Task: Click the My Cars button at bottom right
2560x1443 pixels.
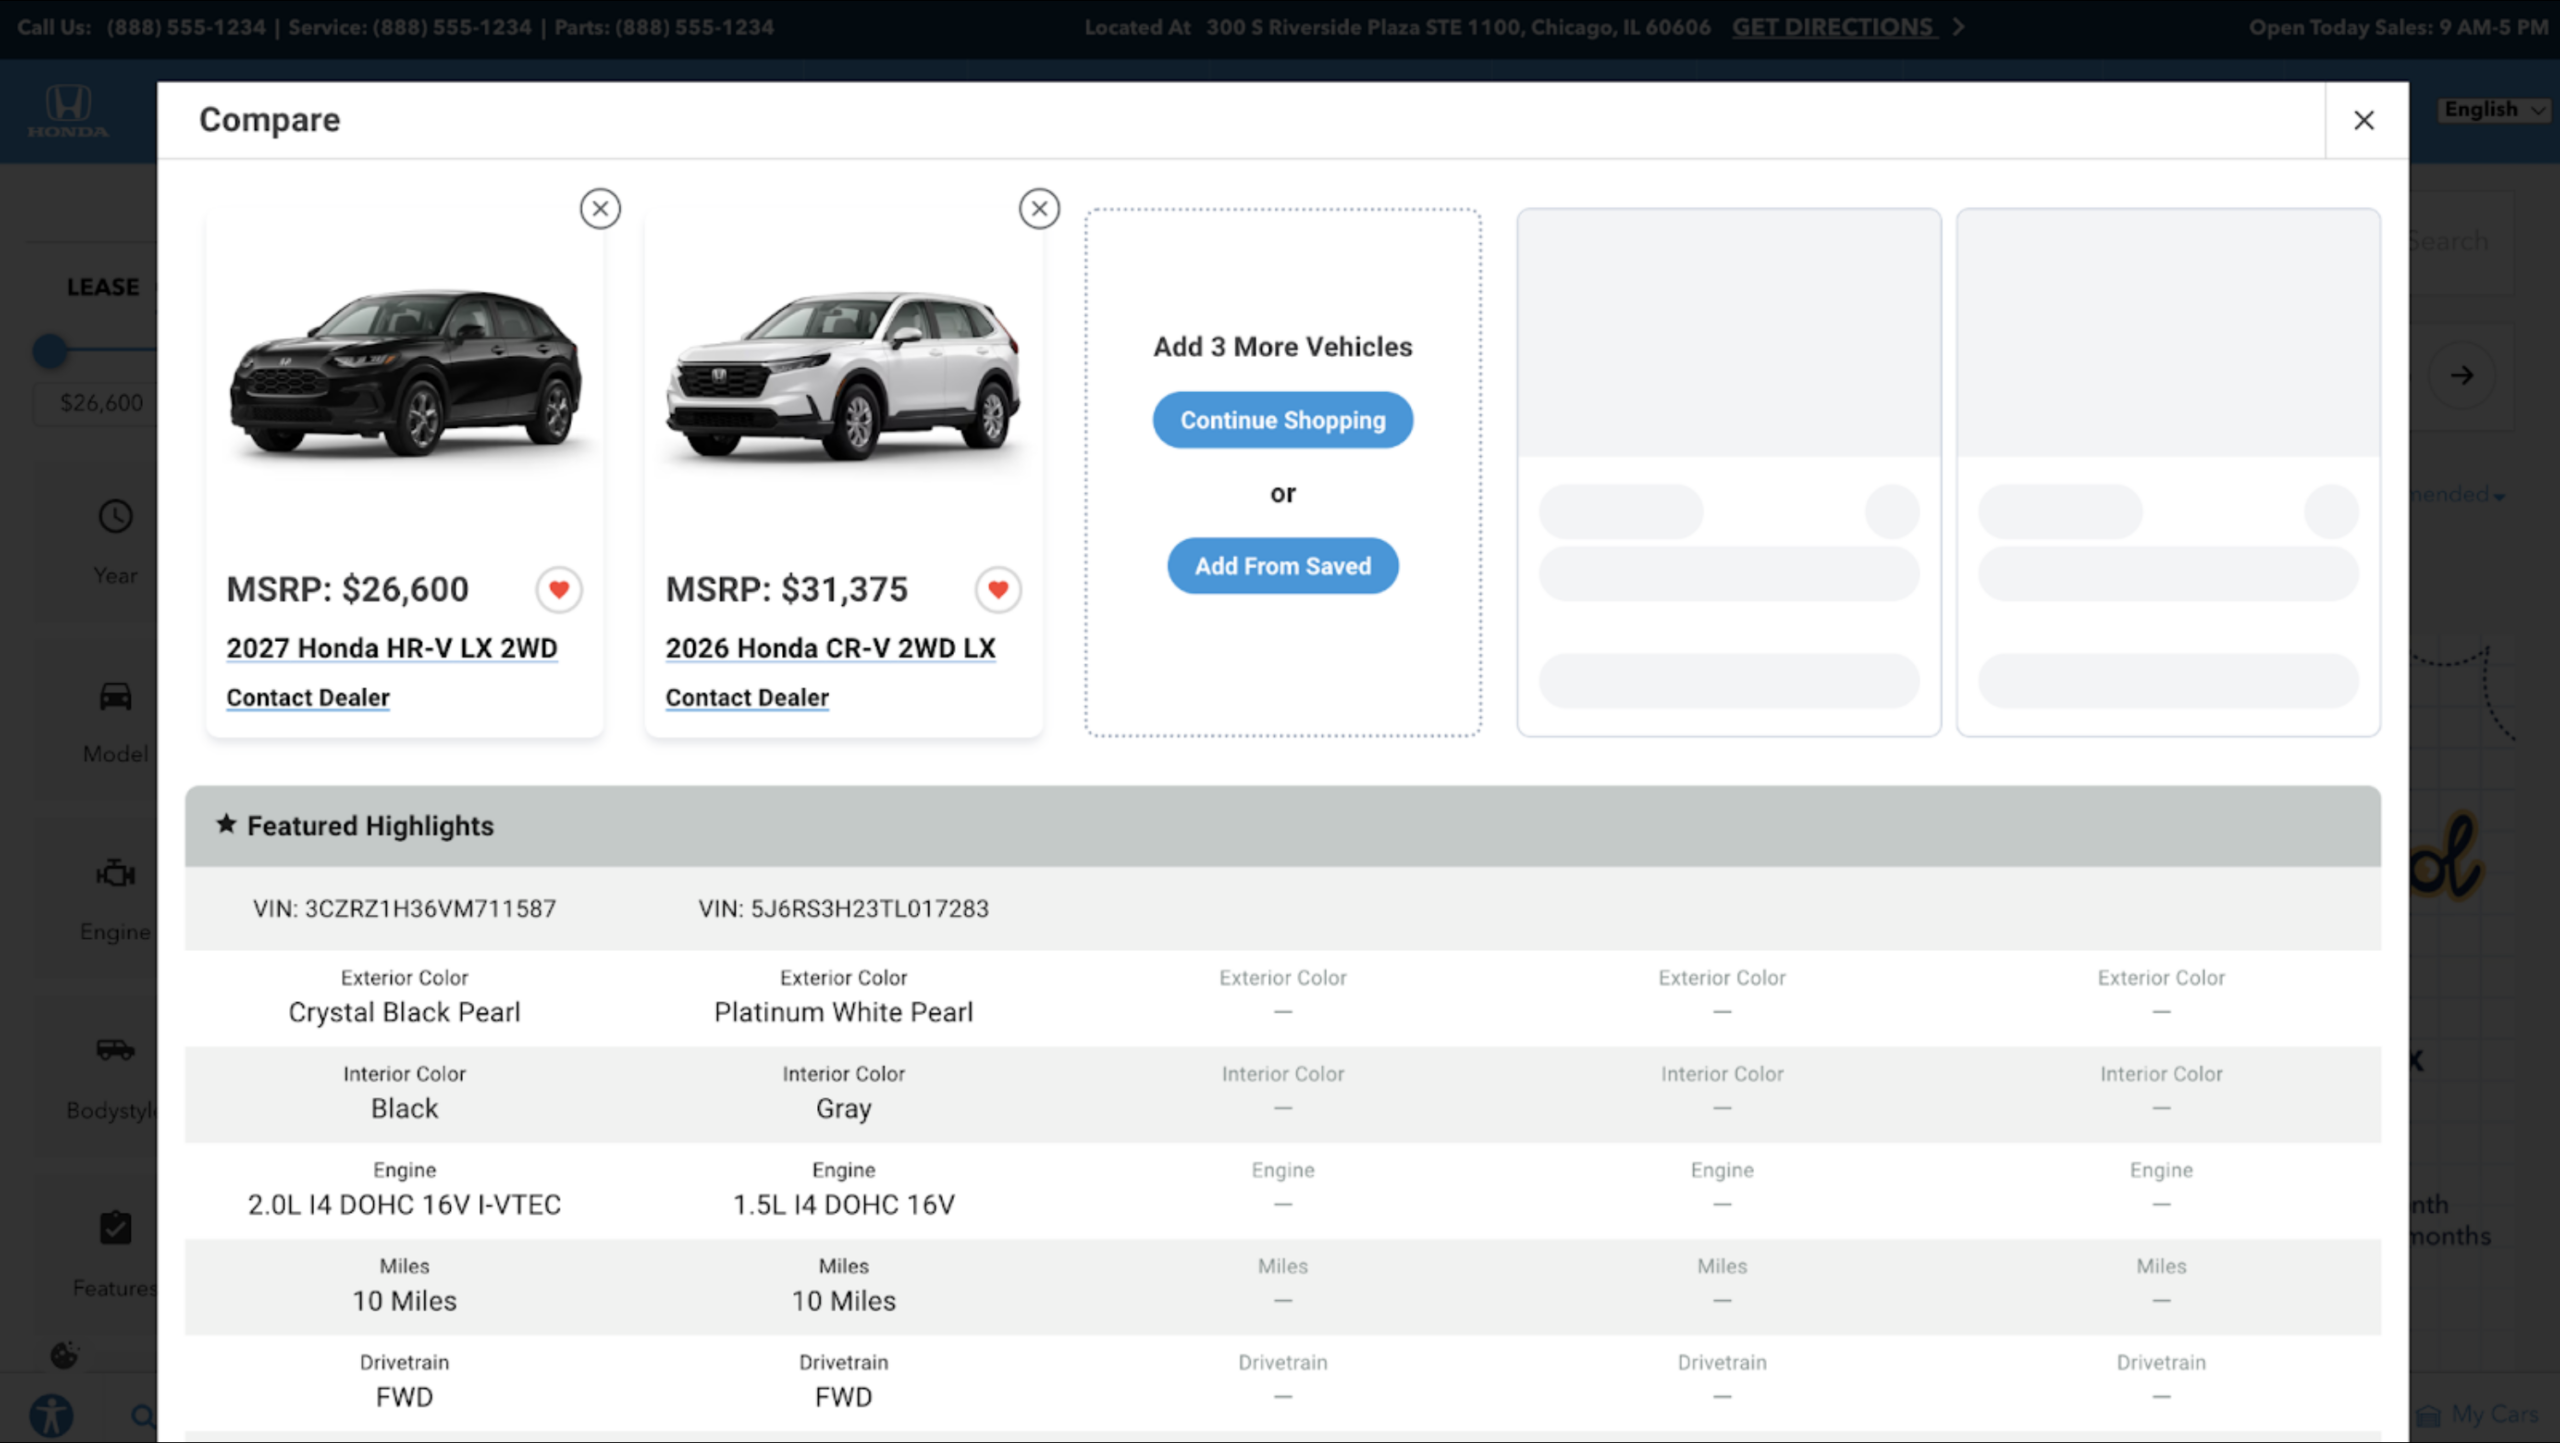Action: [2478, 1414]
